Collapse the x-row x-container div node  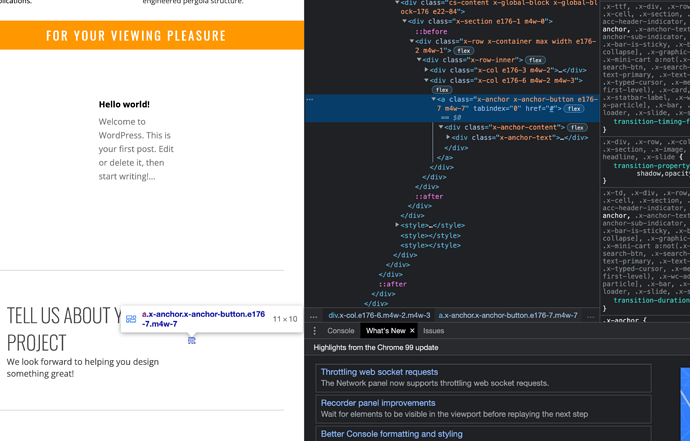pos(412,41)
